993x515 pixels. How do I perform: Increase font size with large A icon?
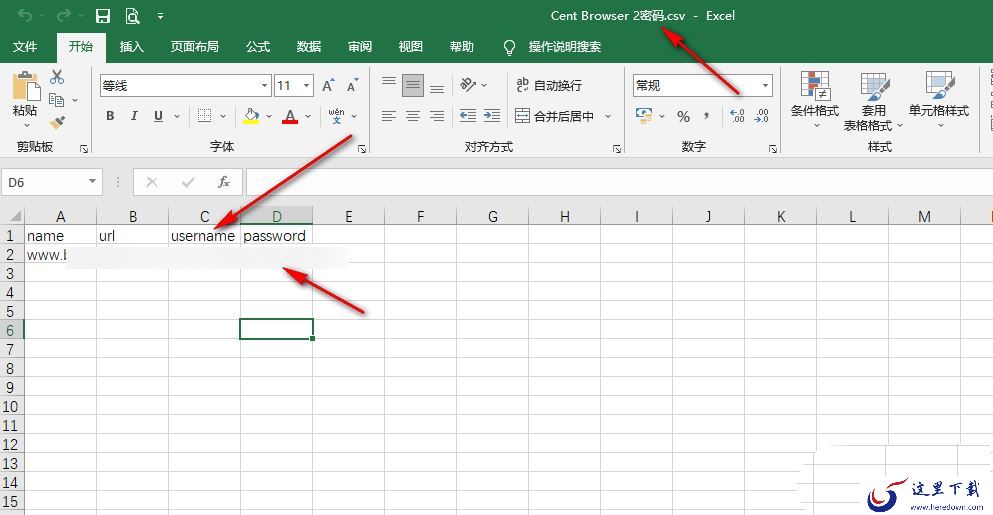(328, 86)
